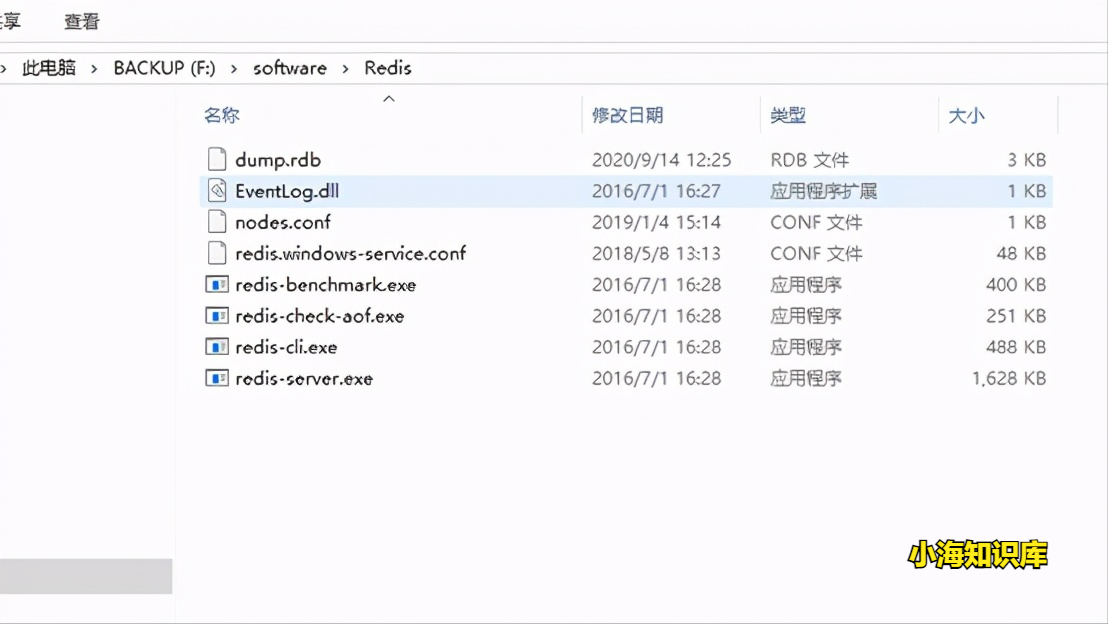Click the date 2016/7/1 16:27
The height and width of the screenshot is (624, 1108).
tap(656, 192)
